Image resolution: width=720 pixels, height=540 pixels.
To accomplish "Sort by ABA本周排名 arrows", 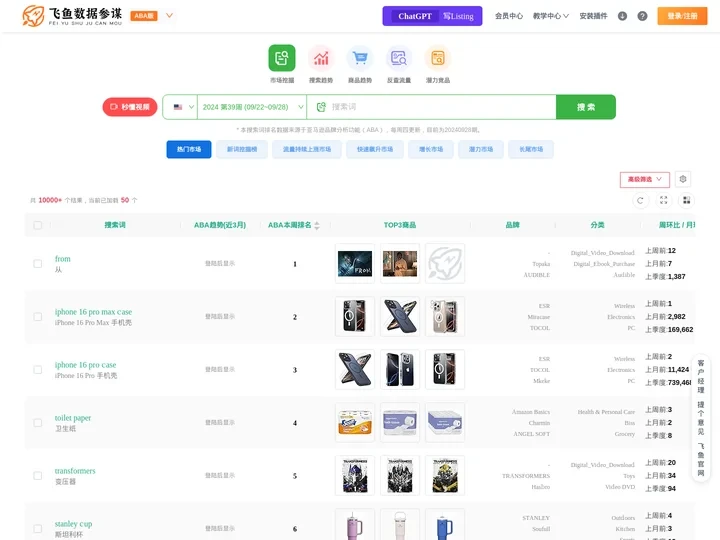I will tap(317, 225).
